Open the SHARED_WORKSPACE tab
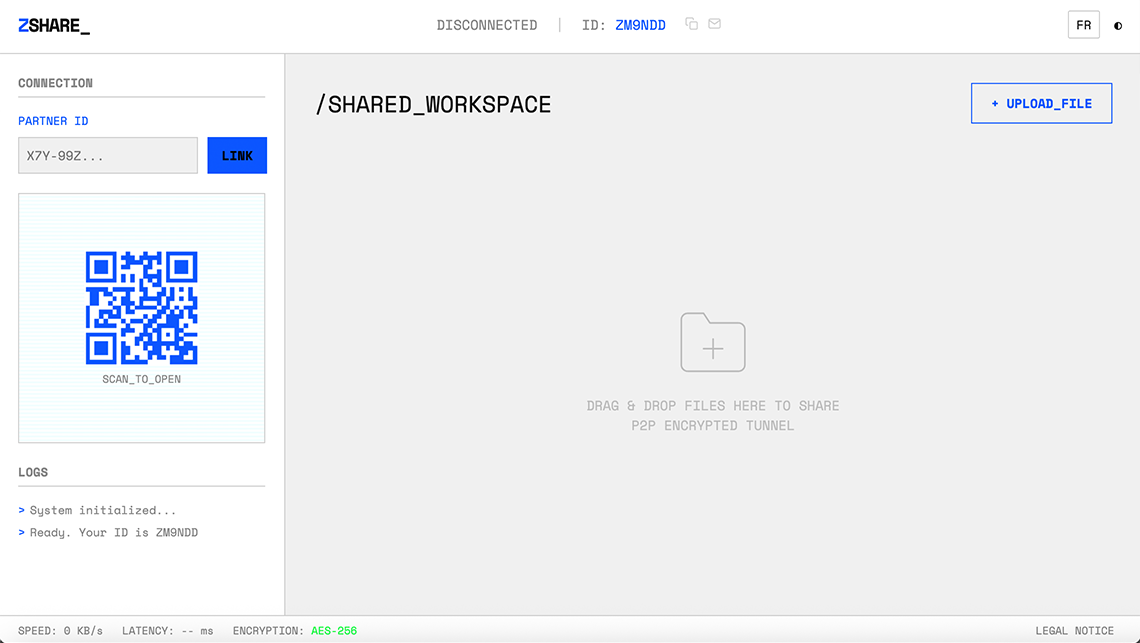Viewport: 1140px width, 643px height. pos(432,103)
